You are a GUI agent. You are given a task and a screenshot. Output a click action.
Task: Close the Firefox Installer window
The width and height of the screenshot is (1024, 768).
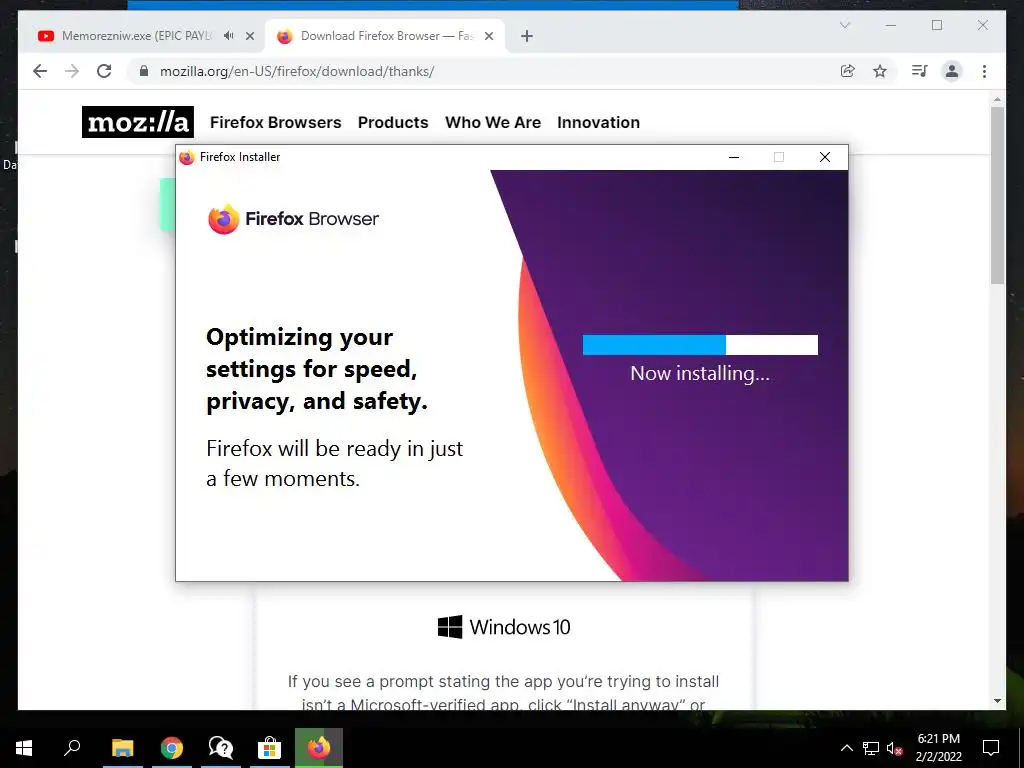coord(825,157)
